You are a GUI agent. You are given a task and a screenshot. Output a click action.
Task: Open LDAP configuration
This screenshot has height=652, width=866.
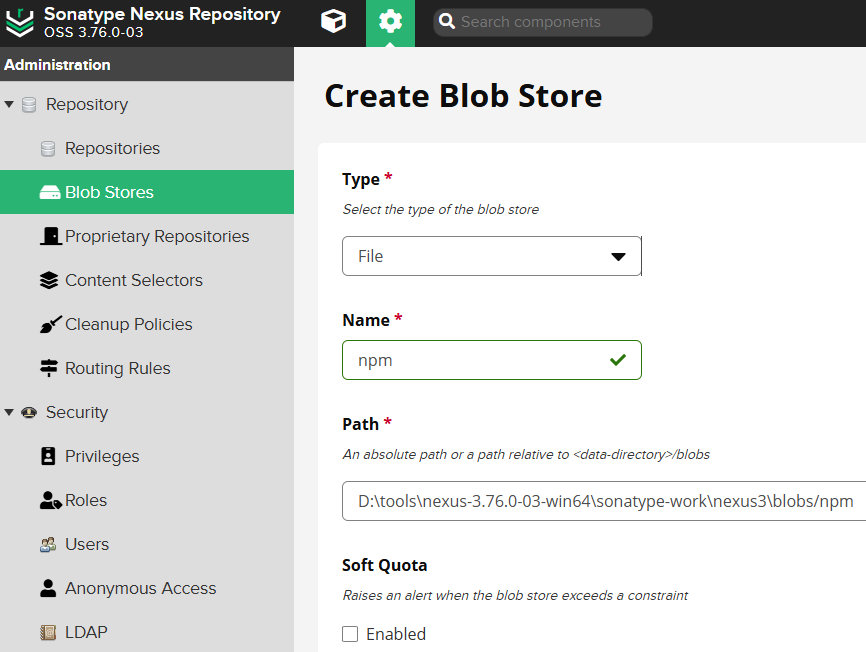[147, 632]
